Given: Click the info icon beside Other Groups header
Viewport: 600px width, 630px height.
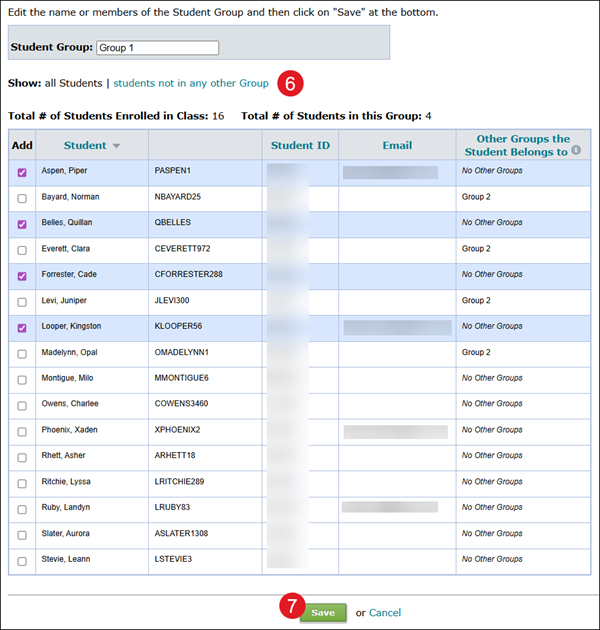Looking at the screenshot, I should click(x=576, y=152).
